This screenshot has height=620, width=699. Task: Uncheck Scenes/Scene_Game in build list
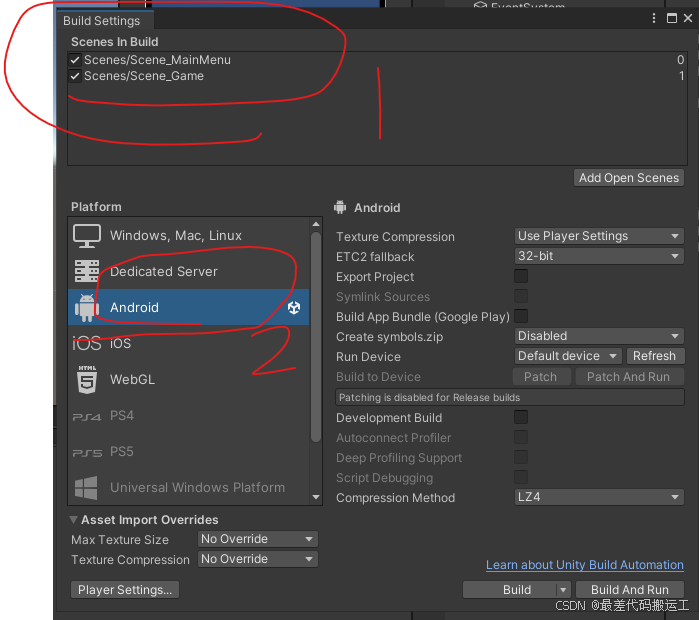pos(75,76)
